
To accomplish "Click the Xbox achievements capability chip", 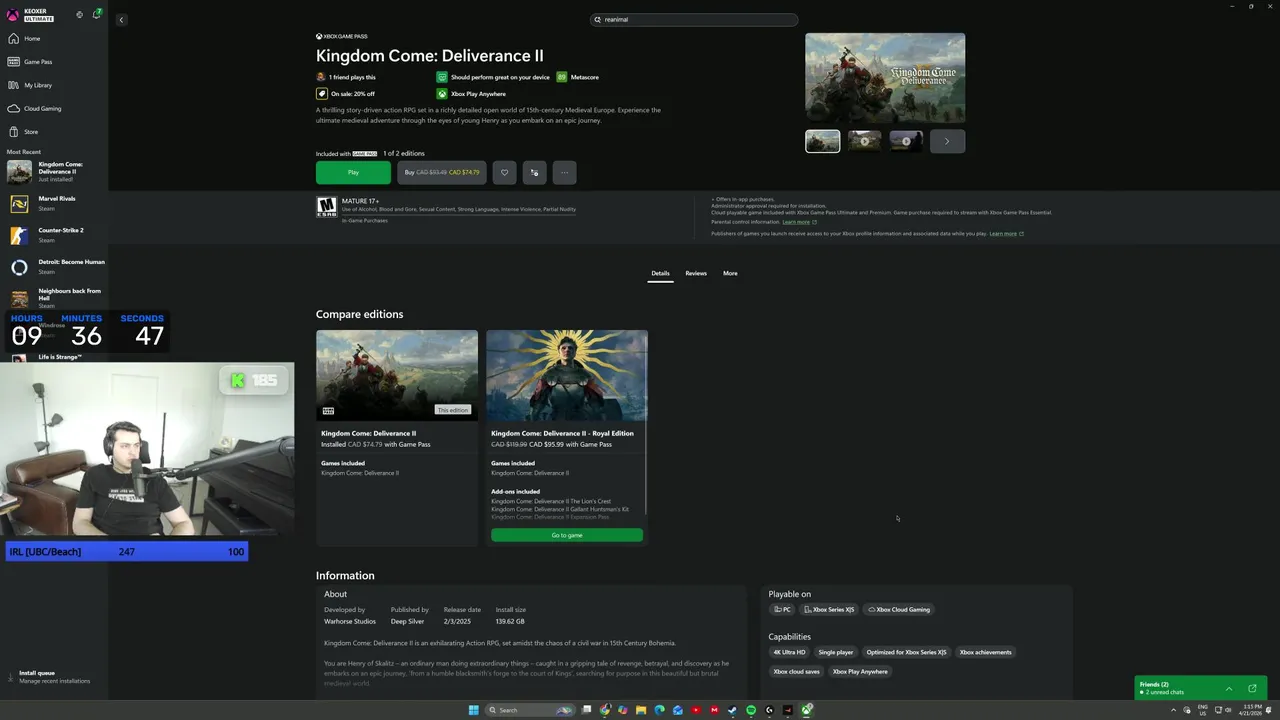I will [986, 652].
